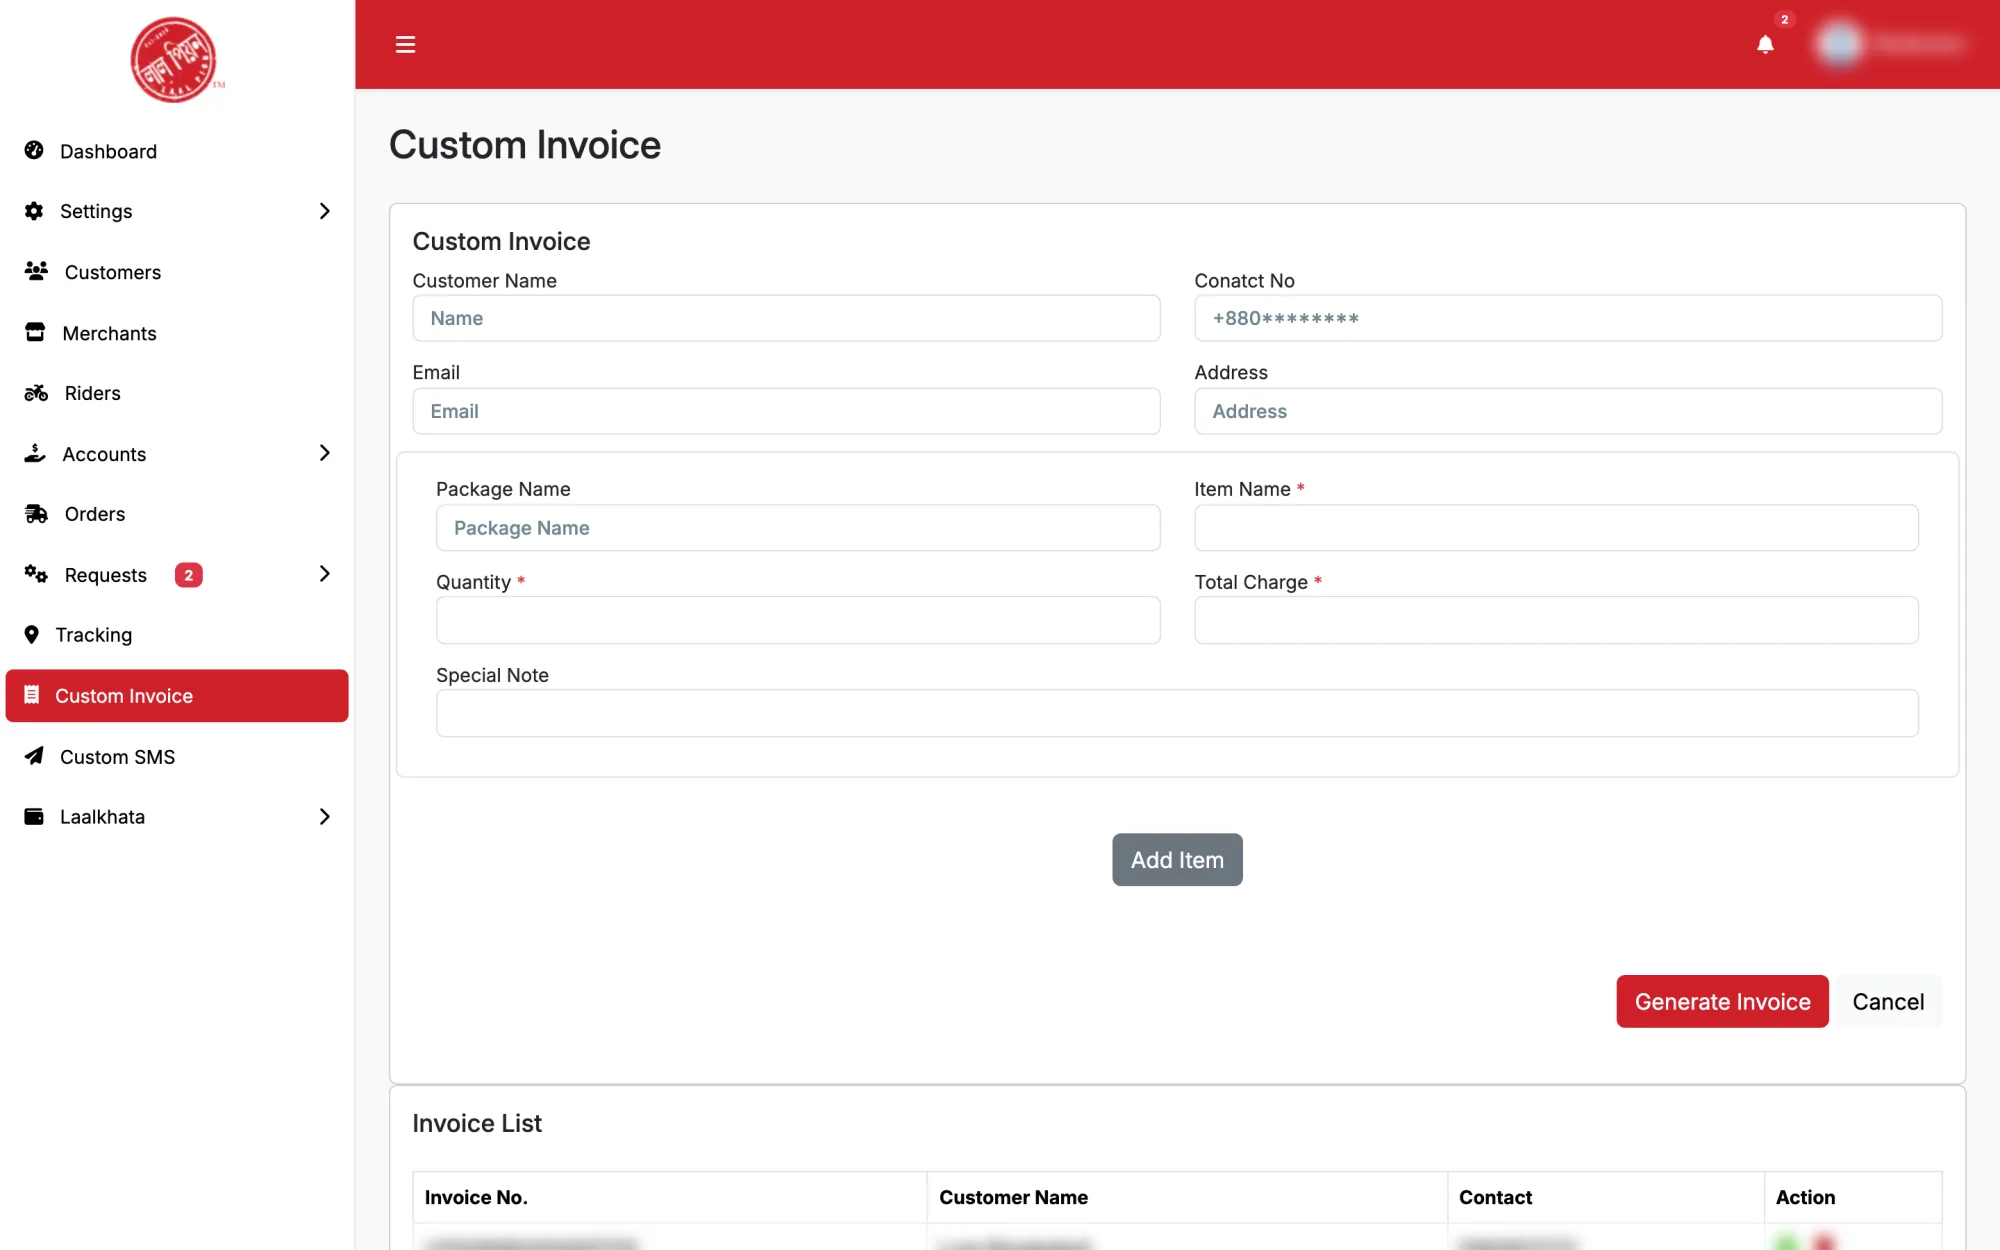Click the Laalkhata wallet icon
Image resolution: width=2000 pixels, height=1250 pixels.
click(x=34, y=817)
